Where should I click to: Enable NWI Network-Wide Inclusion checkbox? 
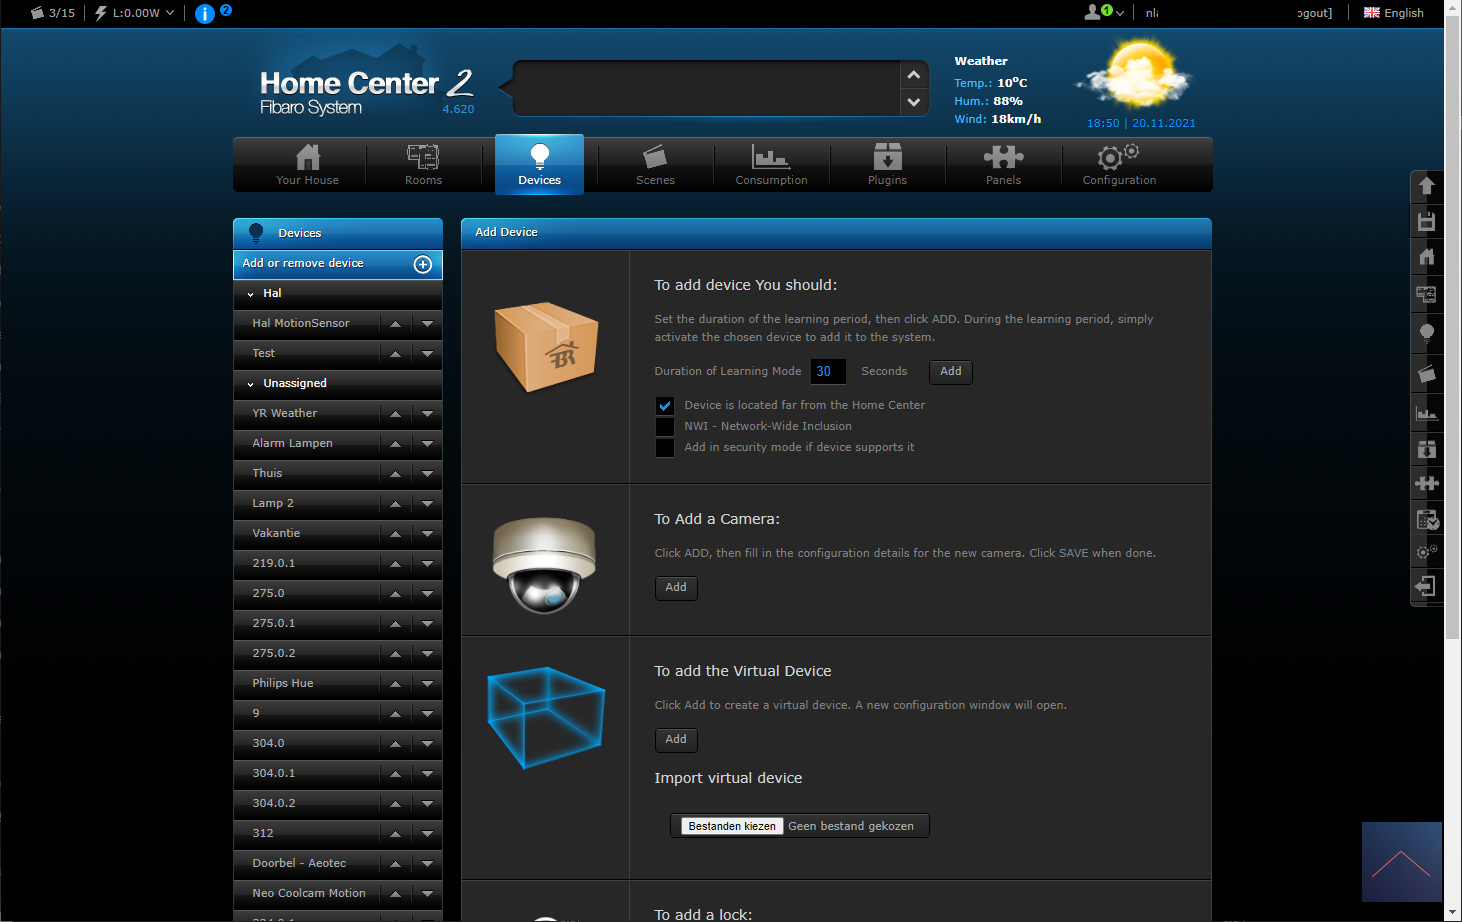tap(665, 427)
